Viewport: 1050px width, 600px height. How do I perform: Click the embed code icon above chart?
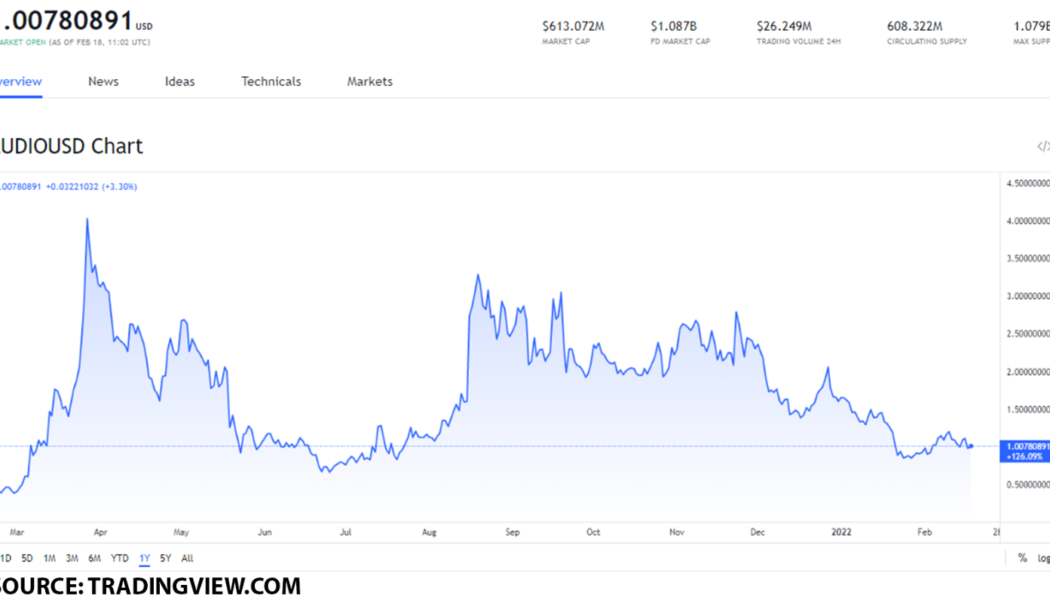tap(1042, 147)
